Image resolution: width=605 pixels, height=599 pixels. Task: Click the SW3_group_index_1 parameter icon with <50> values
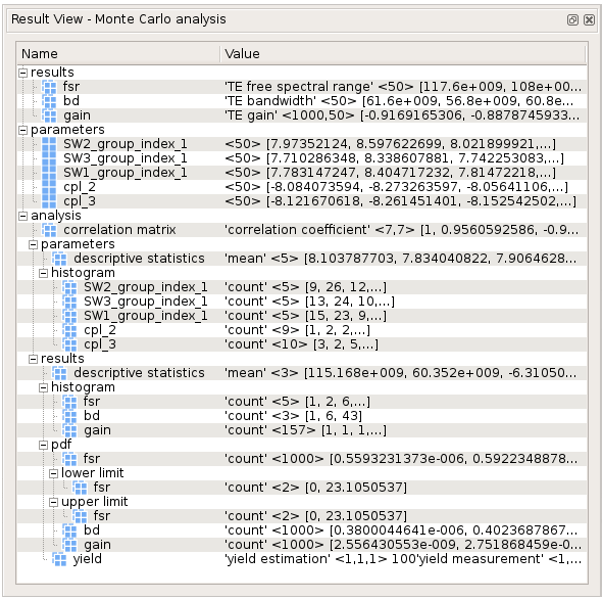(x=49, y=158)
